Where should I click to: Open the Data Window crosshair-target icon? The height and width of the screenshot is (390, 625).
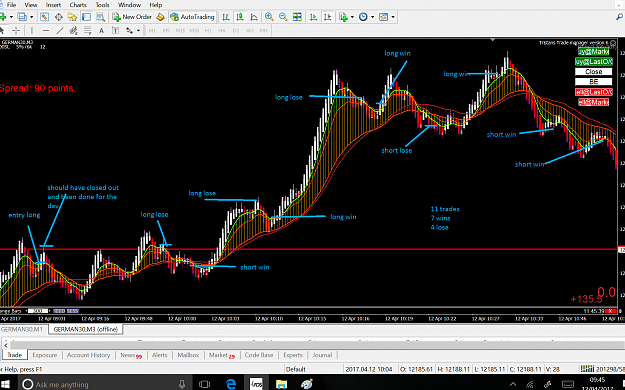coord(59,17)
